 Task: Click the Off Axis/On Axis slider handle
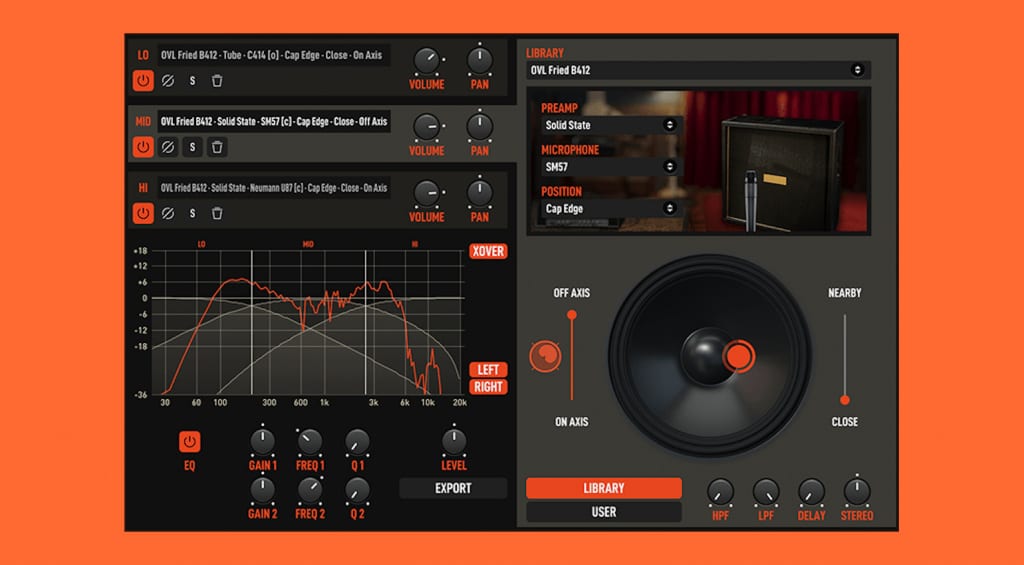tap(572, 315)
